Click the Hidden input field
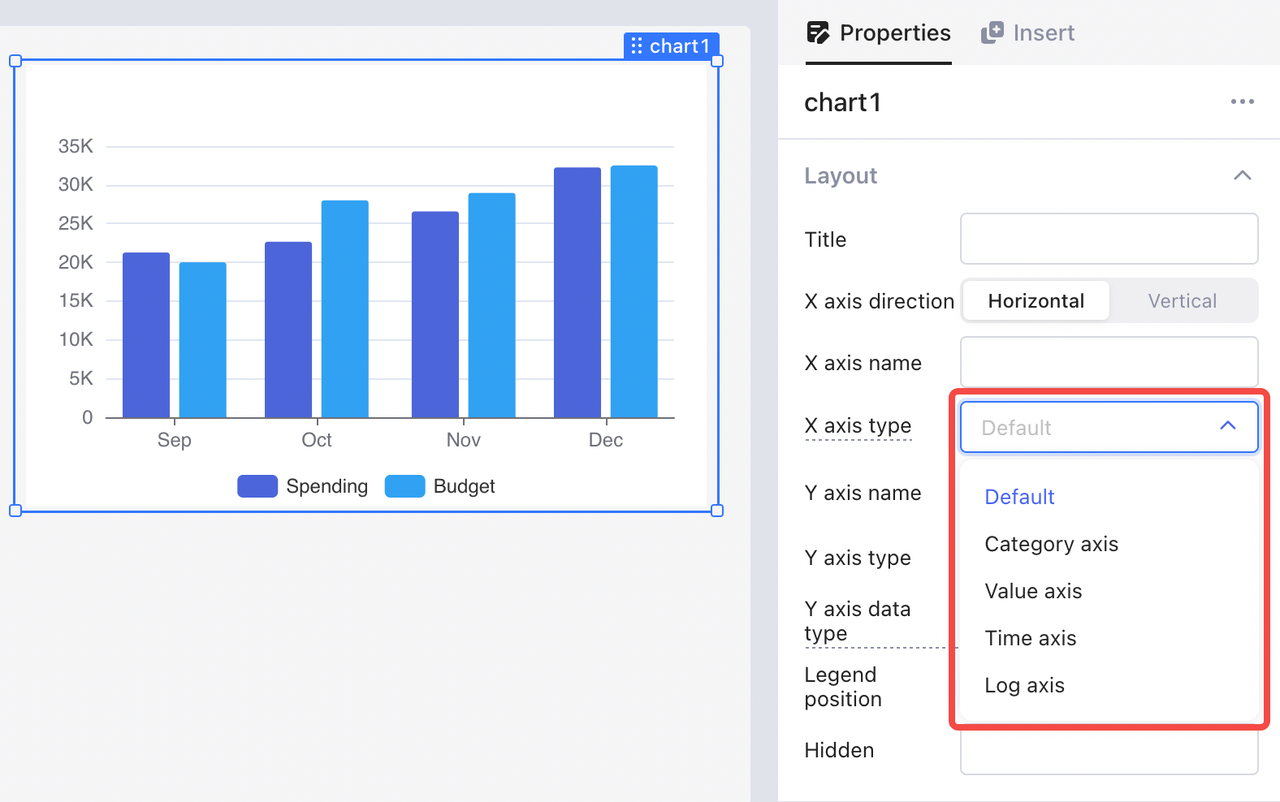 [1109, 753]
